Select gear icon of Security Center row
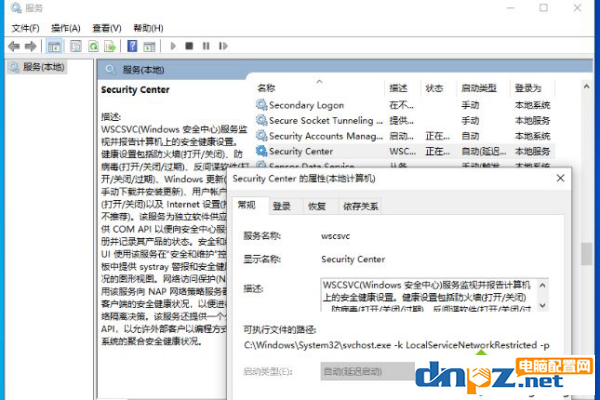This screenshot has width=600, height=400. [x=261, y=151]
